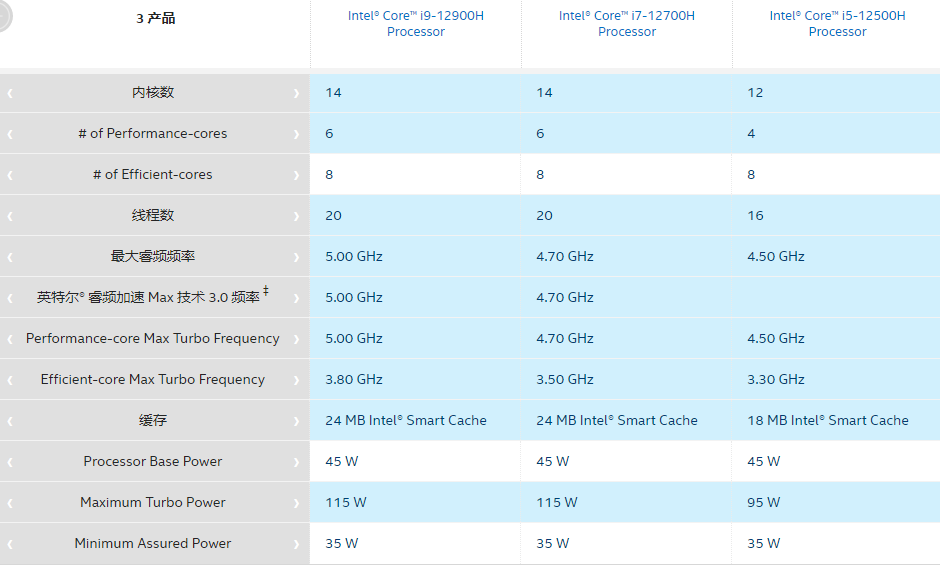
Task: Click i9-12900H 115 W maximum turbo power
Action: pos(346,502)
